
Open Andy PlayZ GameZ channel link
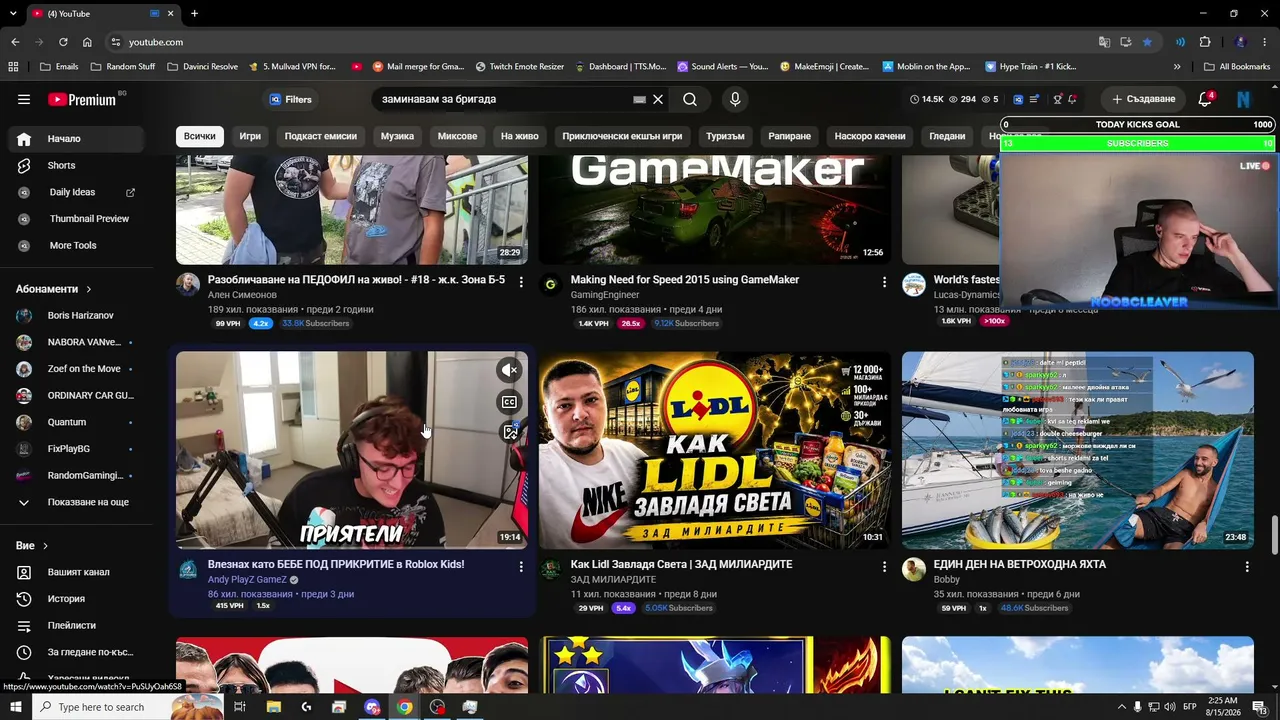click(247, 580)
